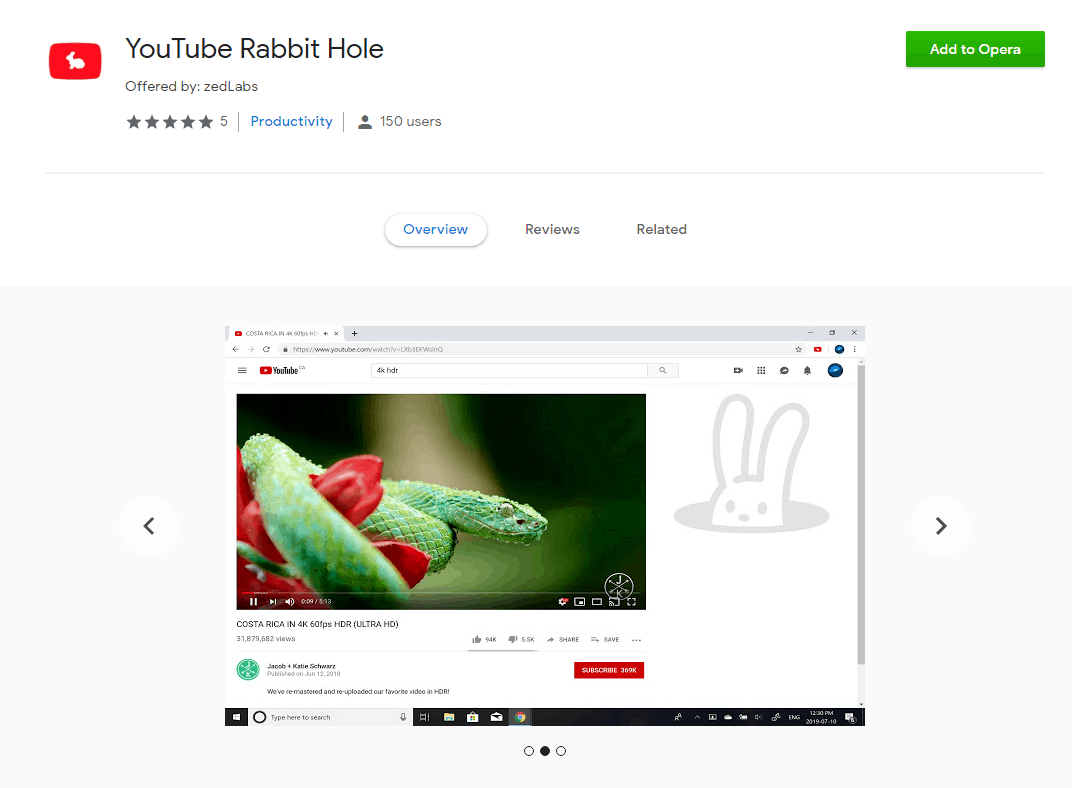Click the users count person icon
Viewport: 1072px width, 788px height.
pyautogui.click(x=365, y=122)
